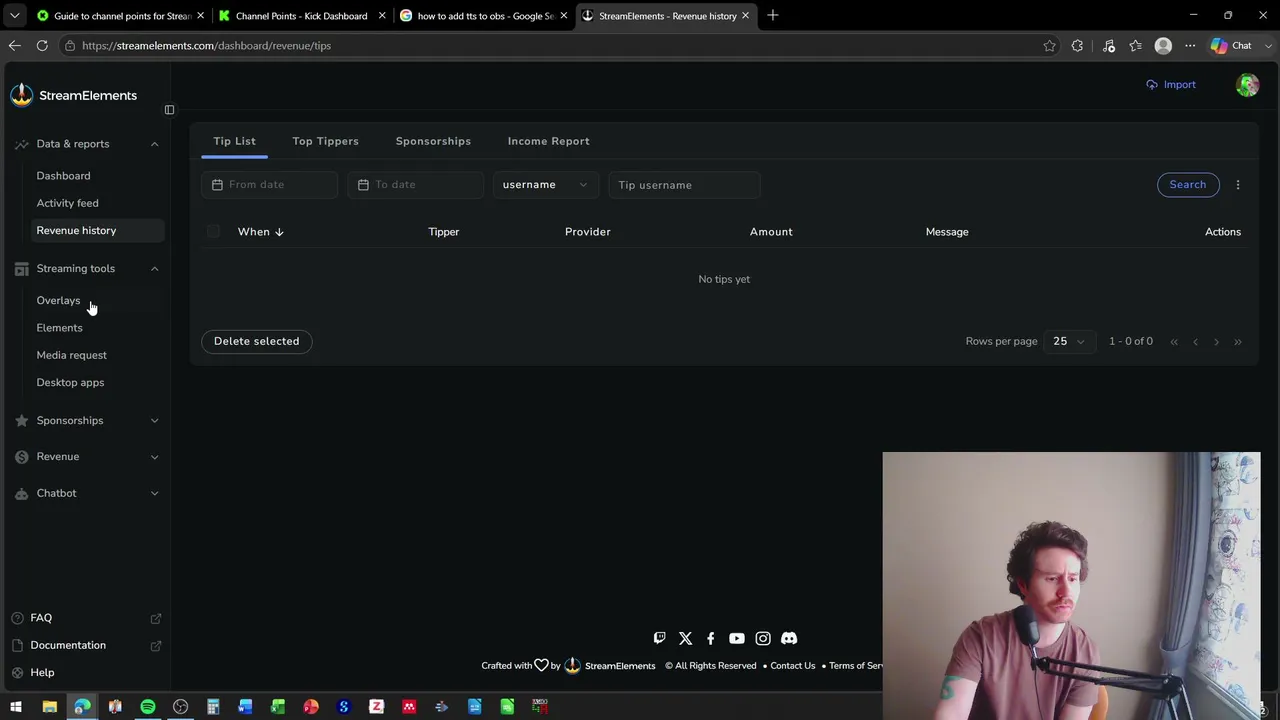Click the Search button

tap(1188, 185)
